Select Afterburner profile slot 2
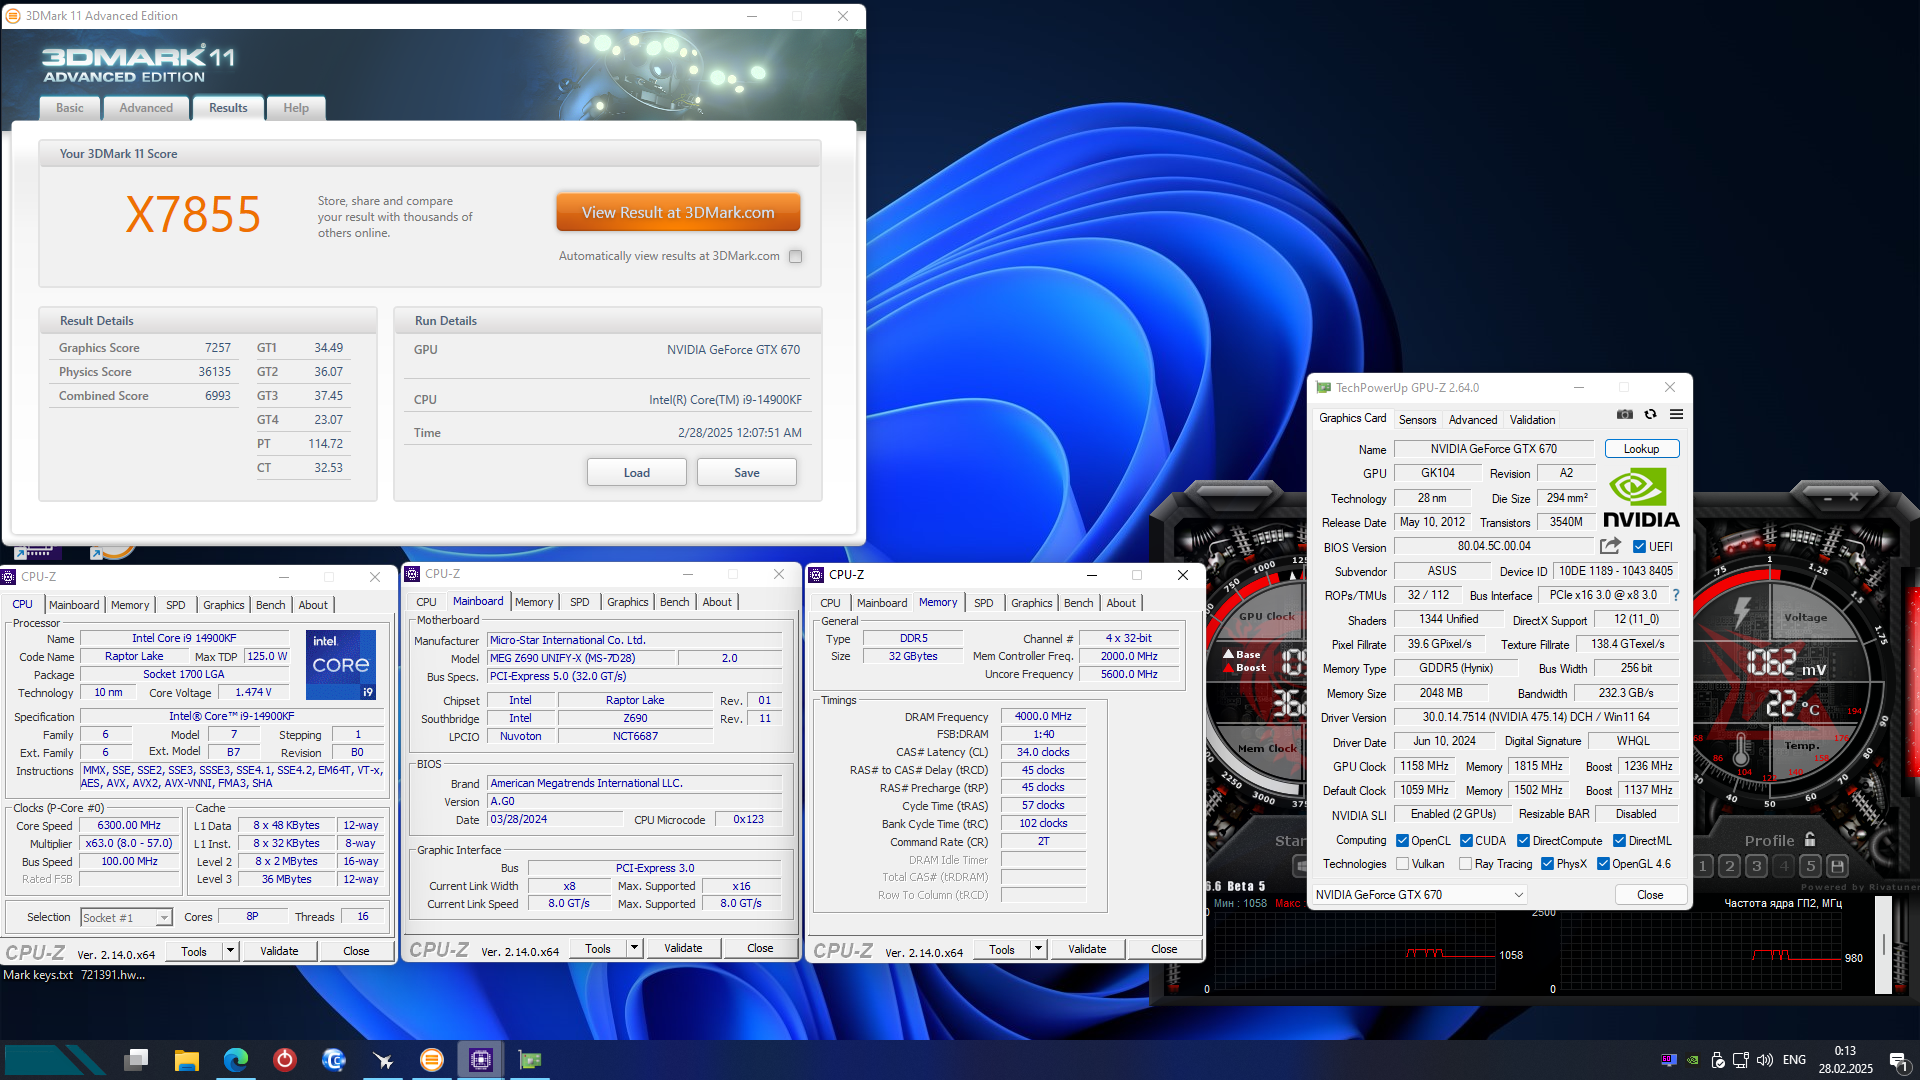The width and height of the screenshot is (1920, 1080). pyautogui.click(x=1730, y=866)
